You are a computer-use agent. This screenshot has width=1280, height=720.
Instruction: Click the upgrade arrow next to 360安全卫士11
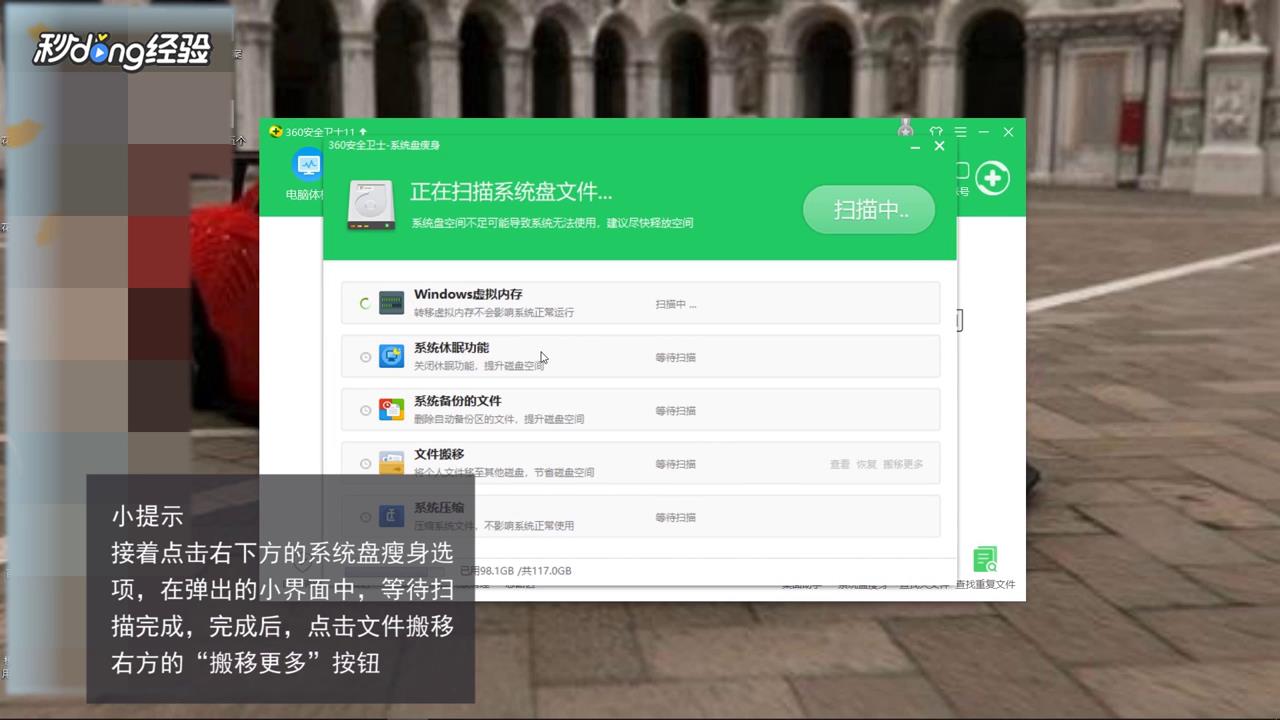pyautogui.click(x=363, y=132)
